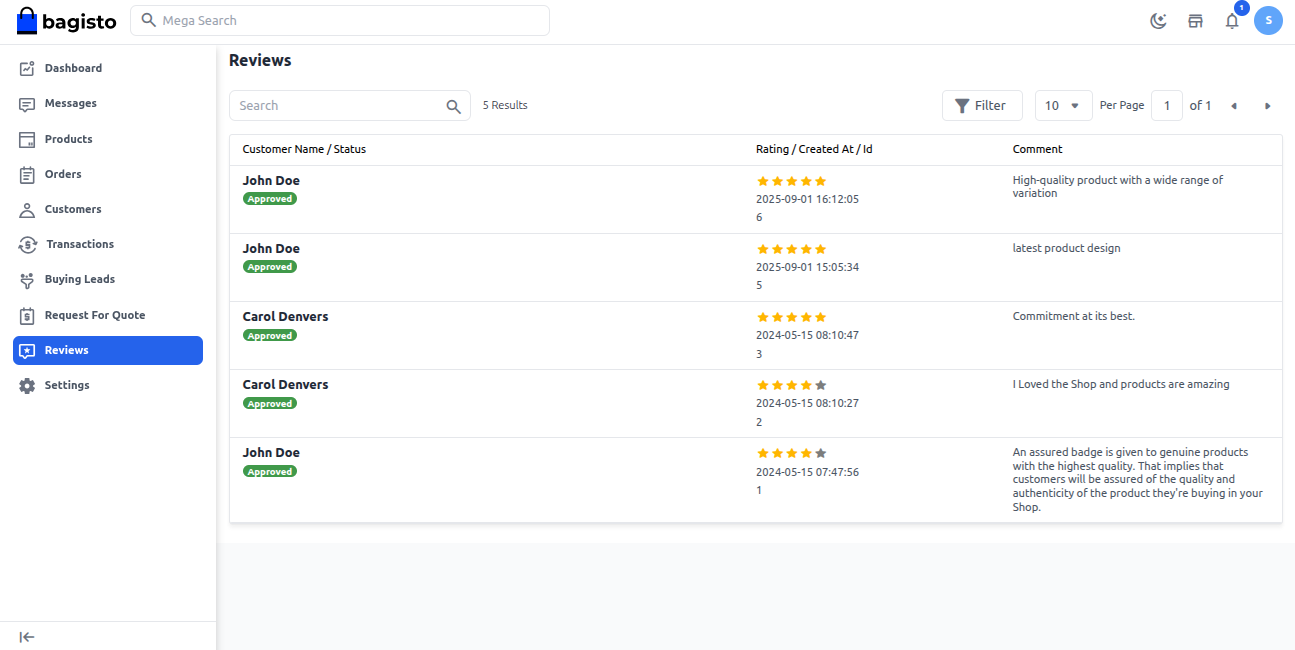Open the Filter options for reviews
1295x650 pixels.
pos(981,105)
